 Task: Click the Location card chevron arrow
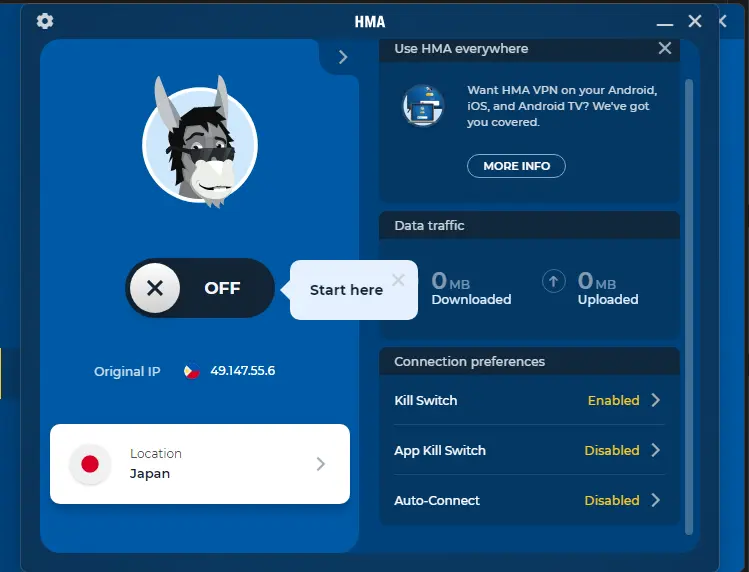pos(321,464)
